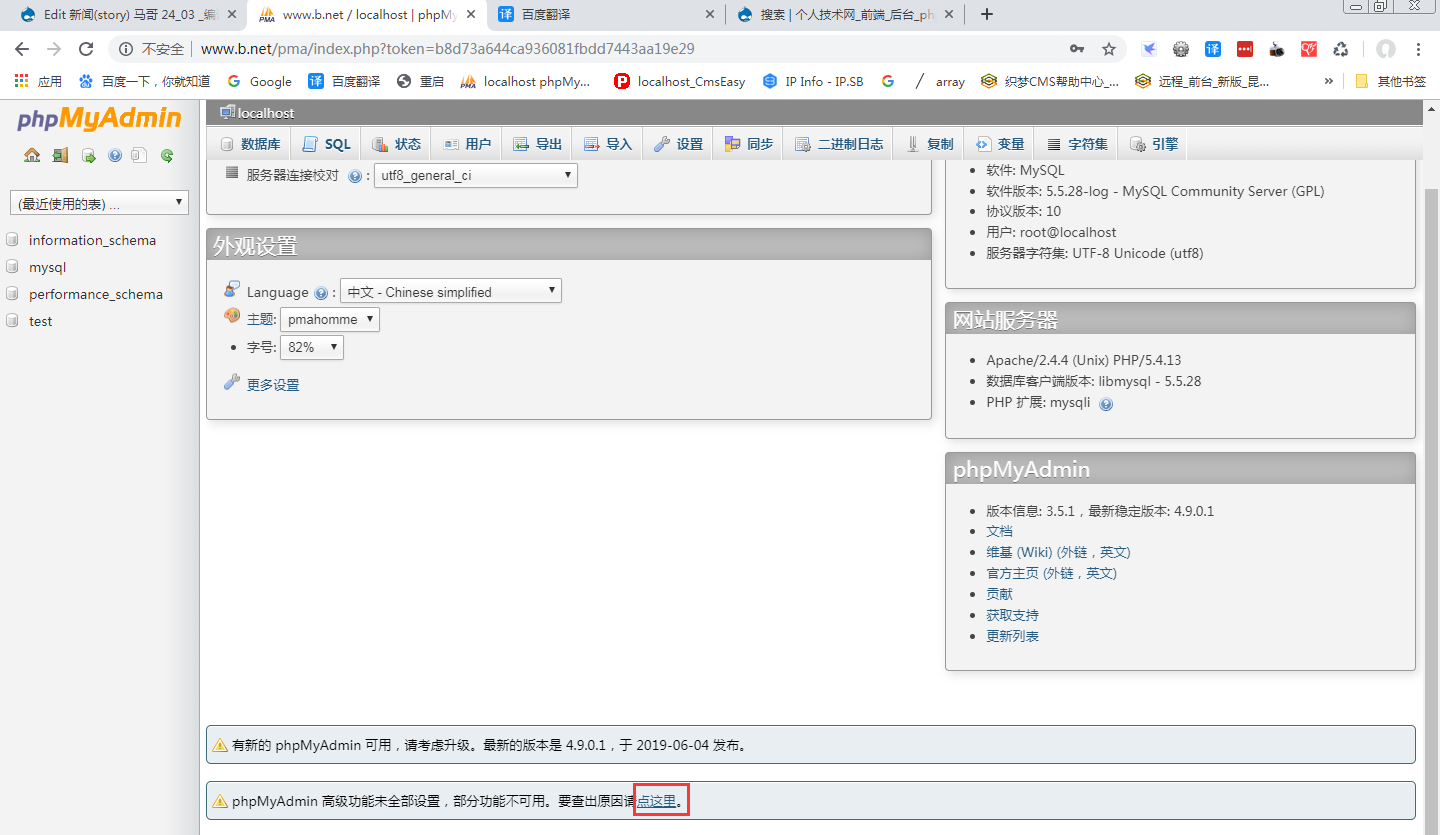Open the 导入 import tab

(608, 144)
